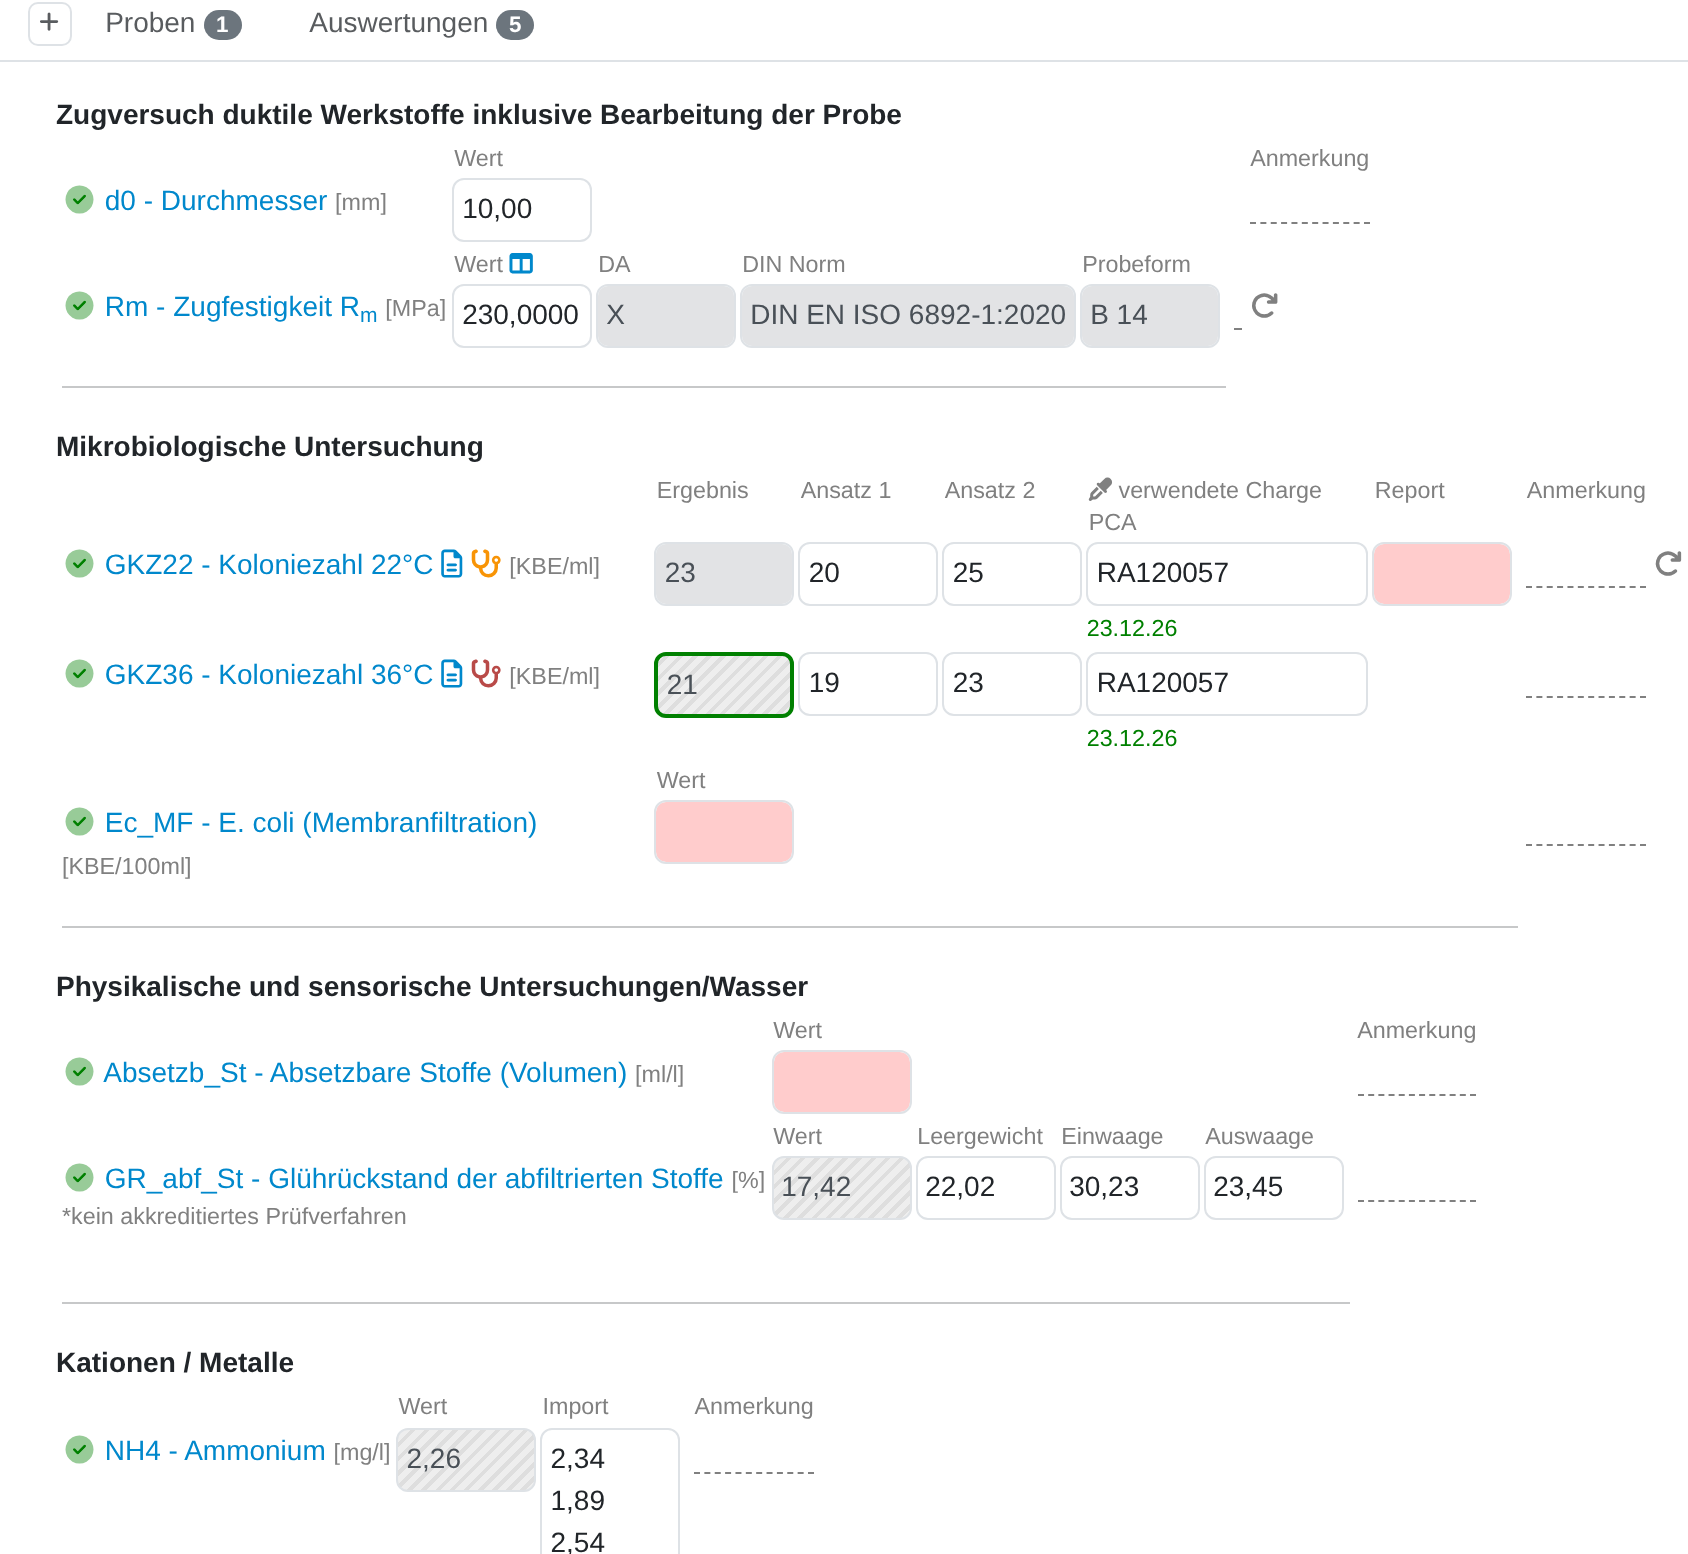Click green check icon beside GKZ36
This screenshot has width=1688, height=1554.
tap(79, 674)
